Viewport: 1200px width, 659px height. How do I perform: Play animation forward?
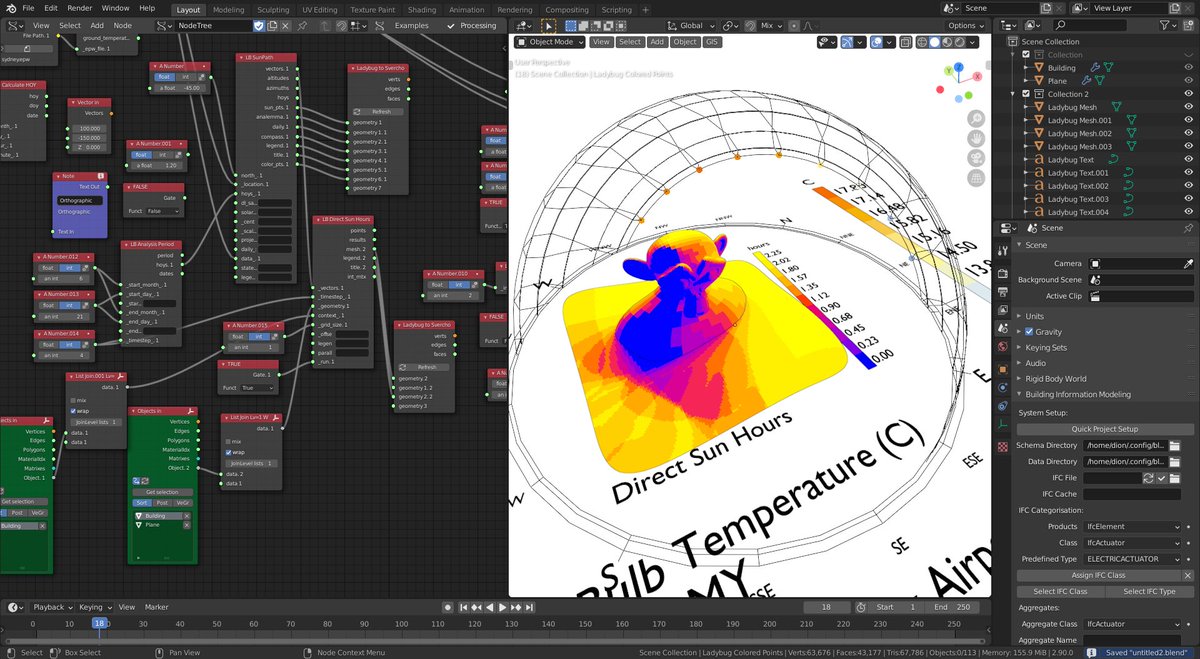[x=503, y=607]
